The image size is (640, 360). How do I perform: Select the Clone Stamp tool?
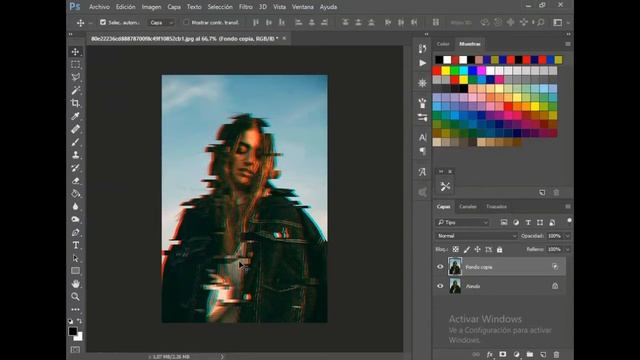click(76, 155)
